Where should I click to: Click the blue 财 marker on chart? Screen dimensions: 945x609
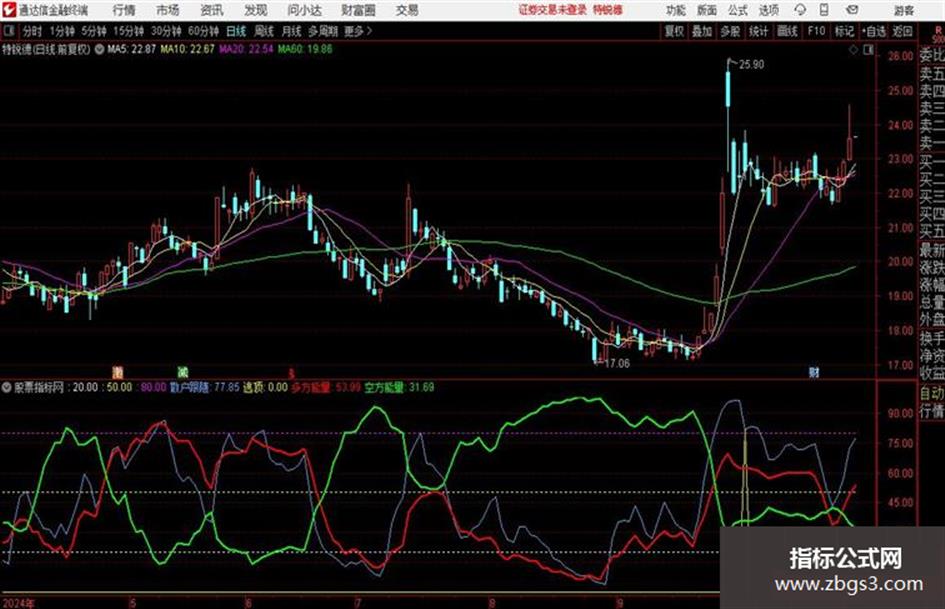click(814, 372)
